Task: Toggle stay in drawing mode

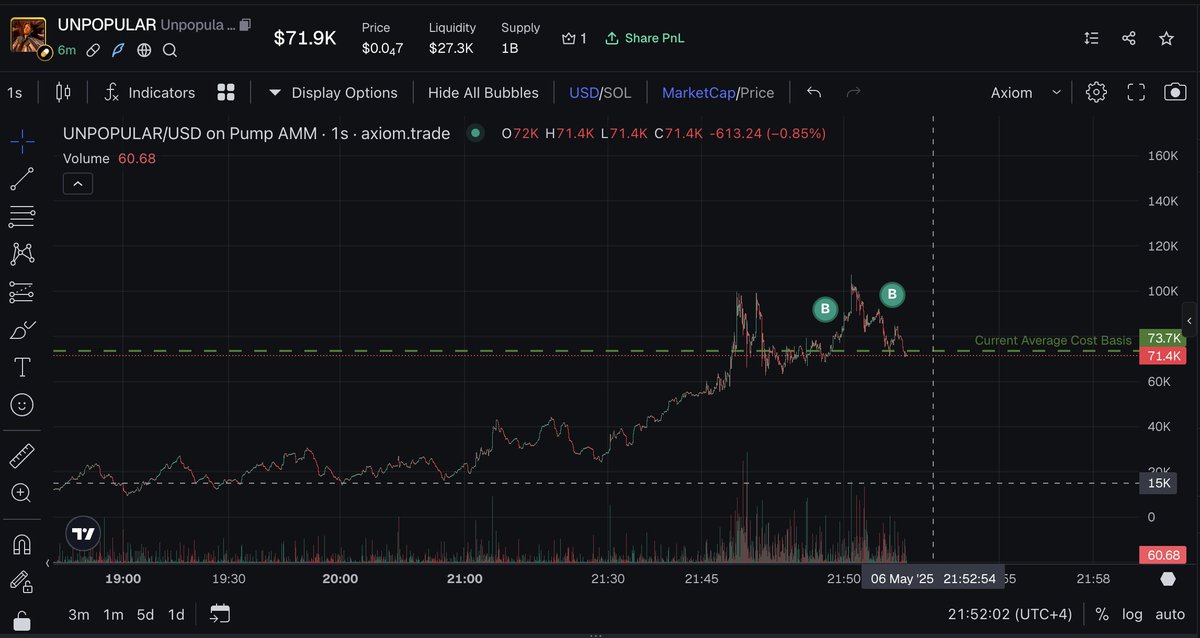Action: pos(22,582)
